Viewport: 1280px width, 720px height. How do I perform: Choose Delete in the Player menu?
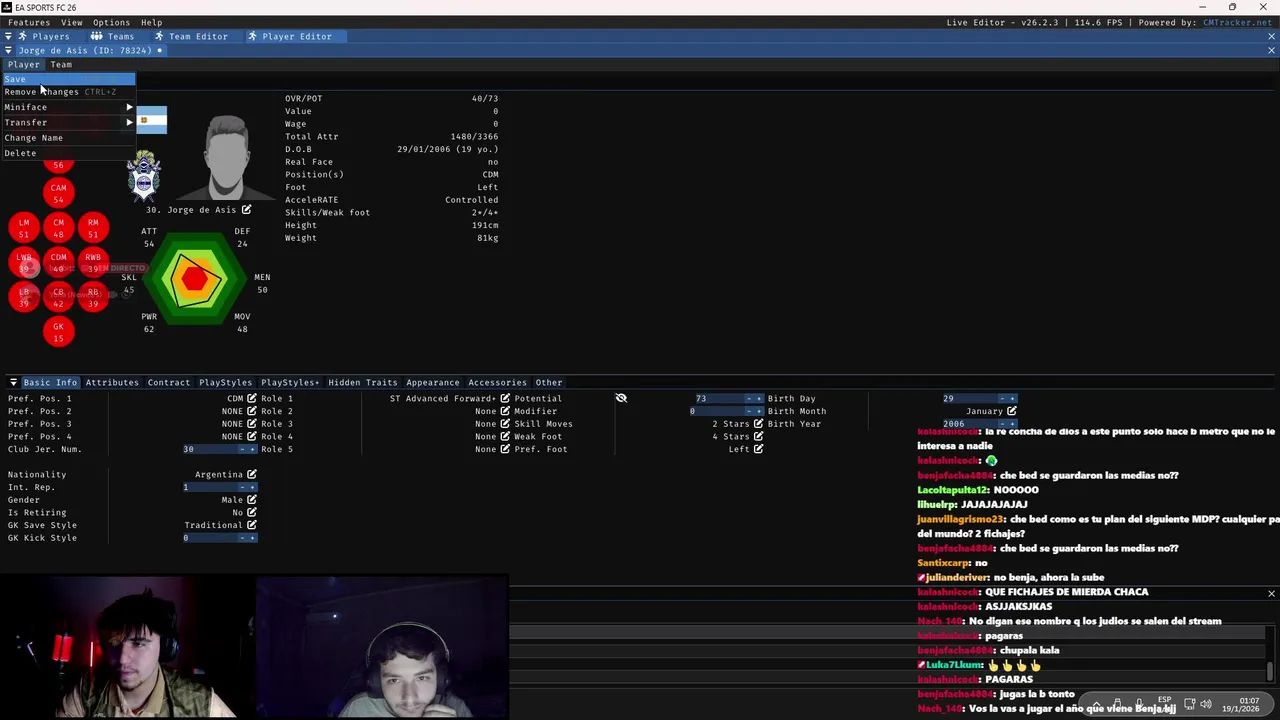pos(68,154)
